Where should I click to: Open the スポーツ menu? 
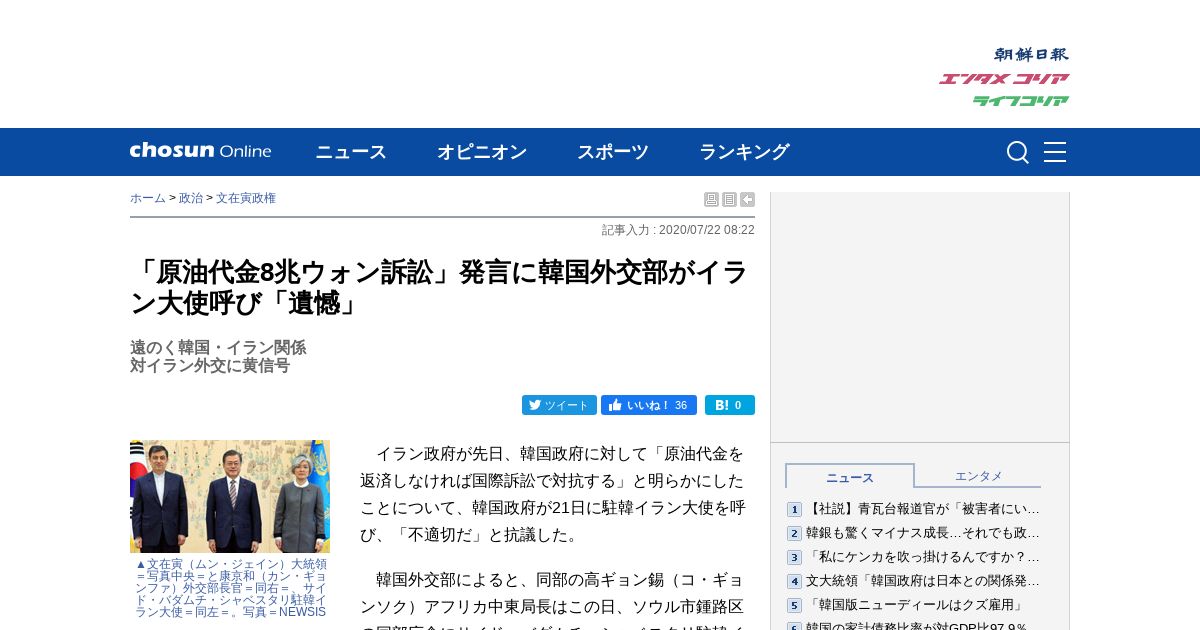(613, 152)
